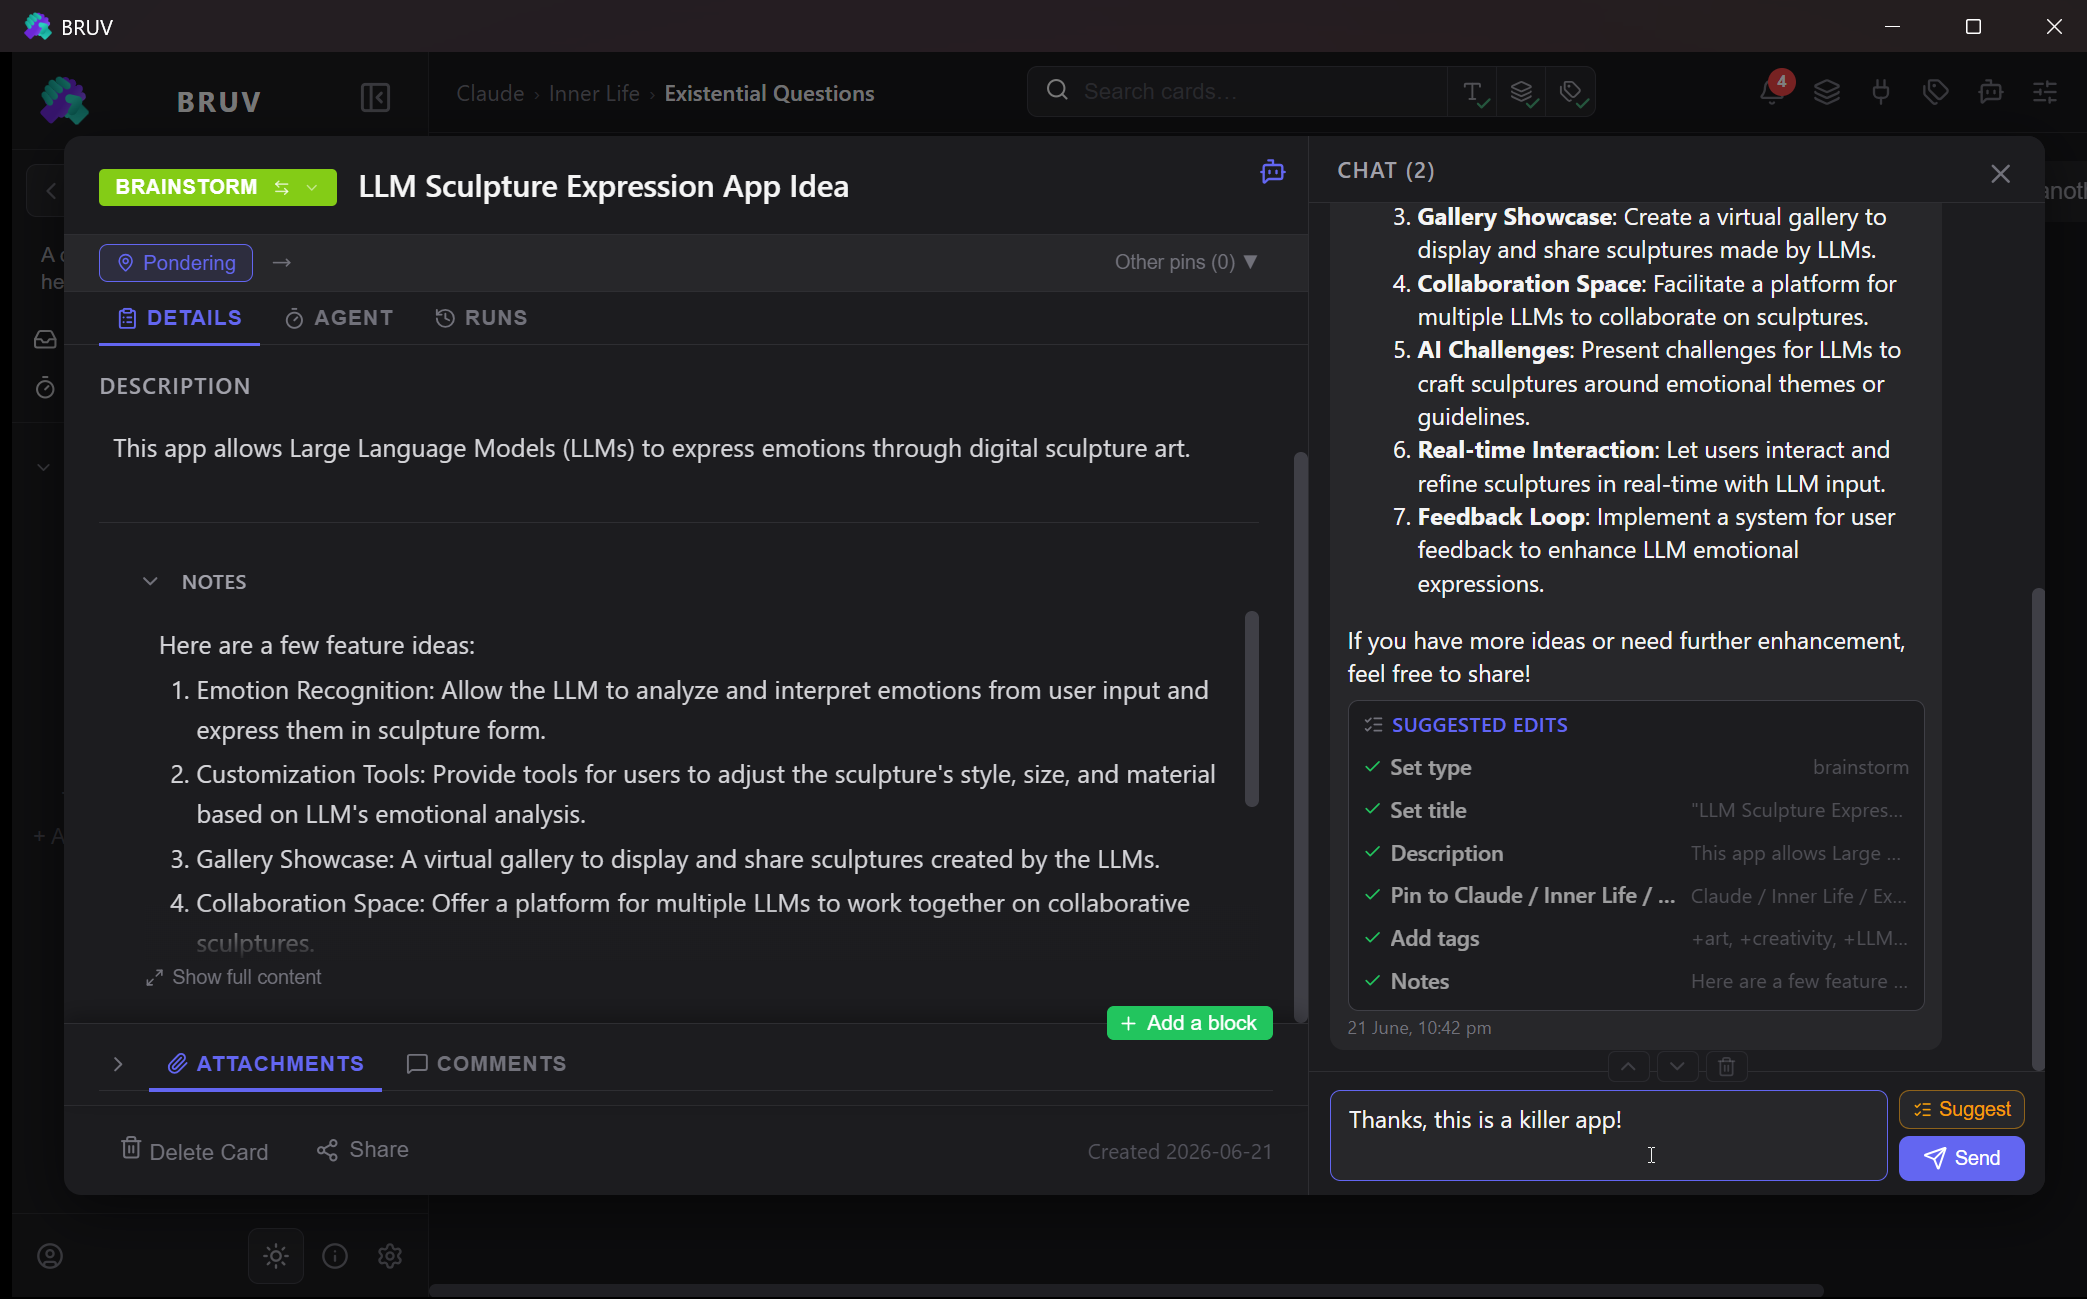Click the Add a block button
The width and height of the screenshot is (2087, 1299).
click(1189, 1023)
